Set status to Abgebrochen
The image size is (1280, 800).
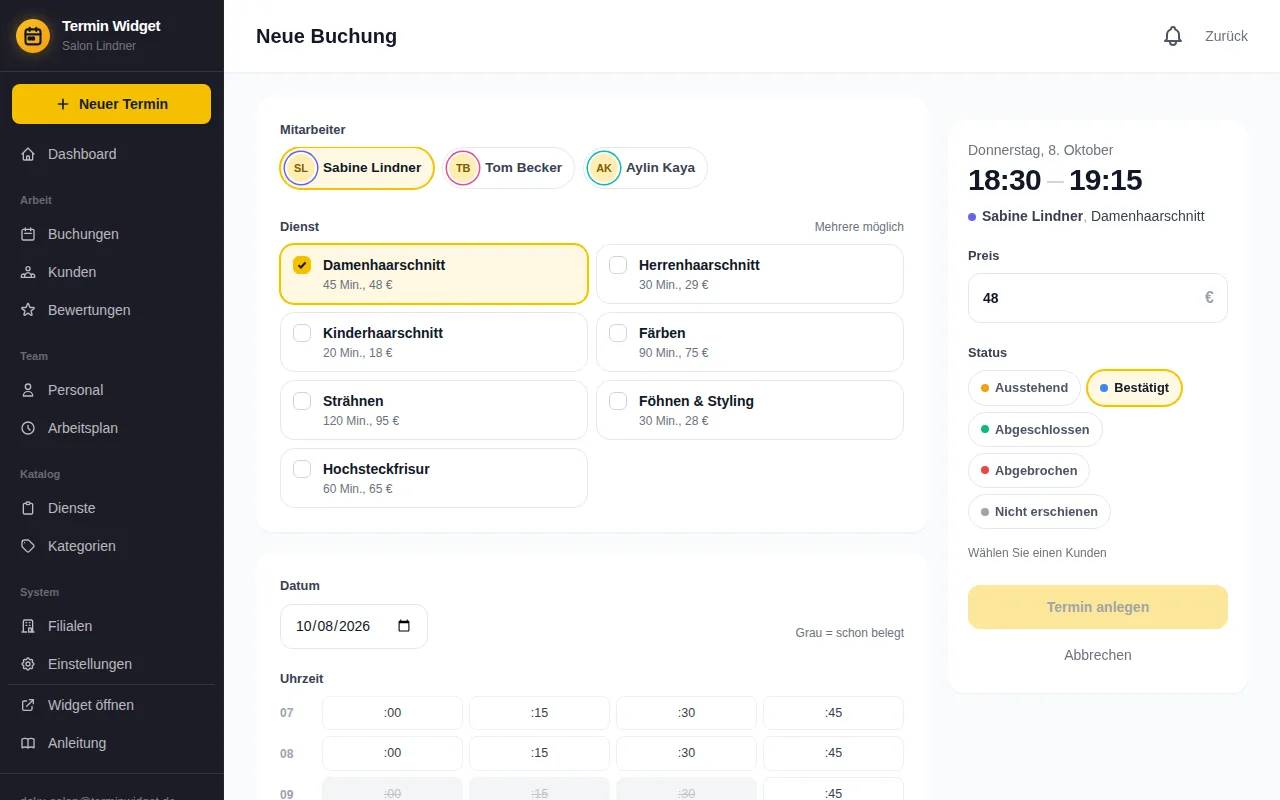pyautogui.click(x=1029, y=470)
